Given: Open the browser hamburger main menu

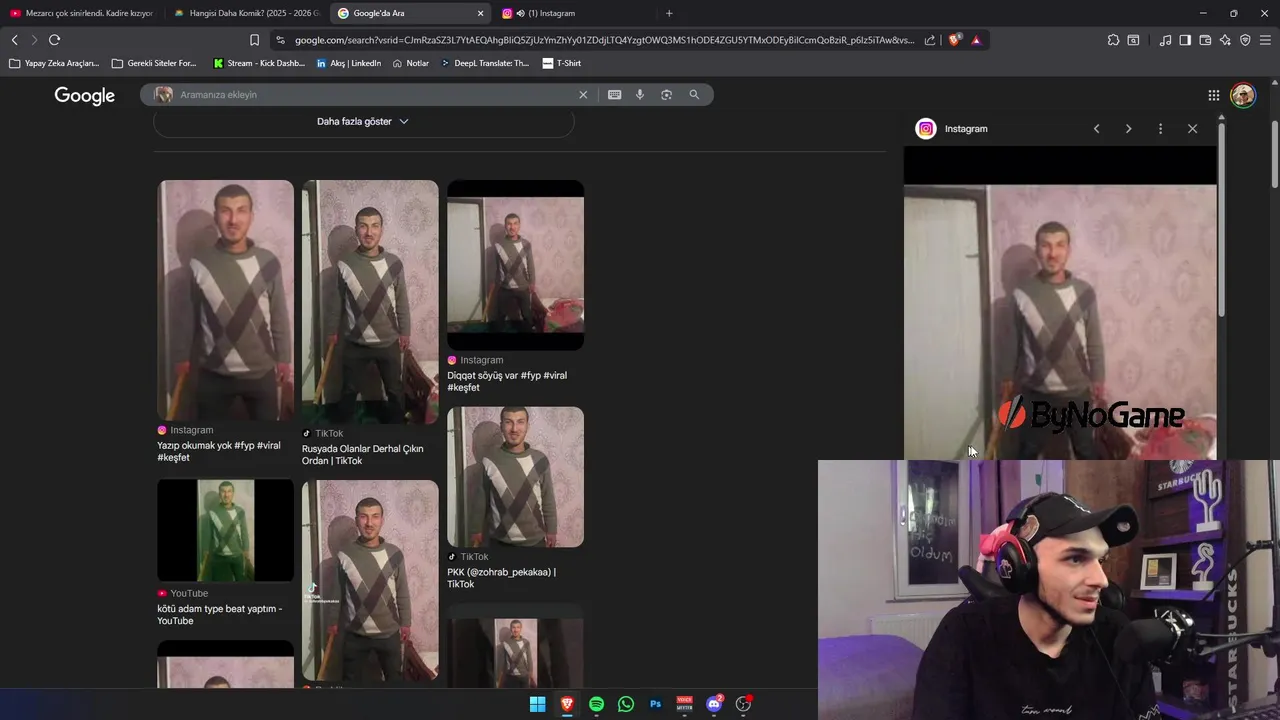Looking at the screenshot, I should [x=1266, y=40].
